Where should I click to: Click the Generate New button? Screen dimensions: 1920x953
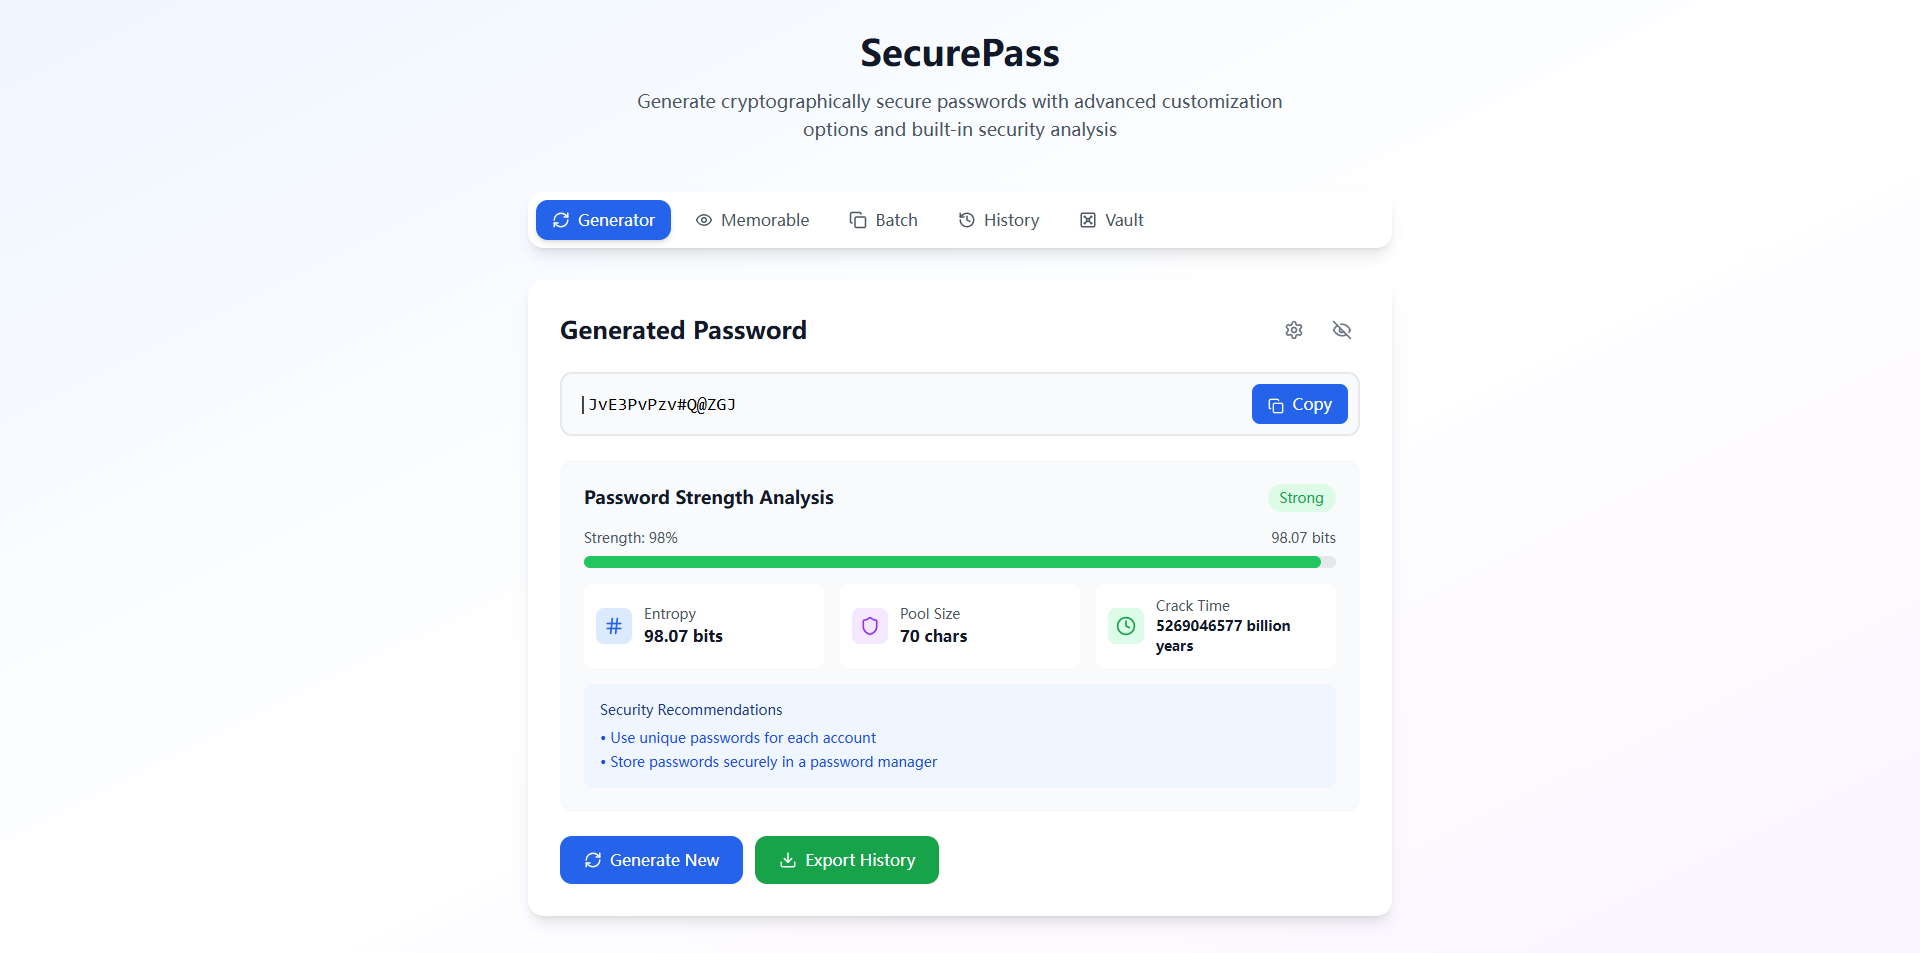coord(651,860)
